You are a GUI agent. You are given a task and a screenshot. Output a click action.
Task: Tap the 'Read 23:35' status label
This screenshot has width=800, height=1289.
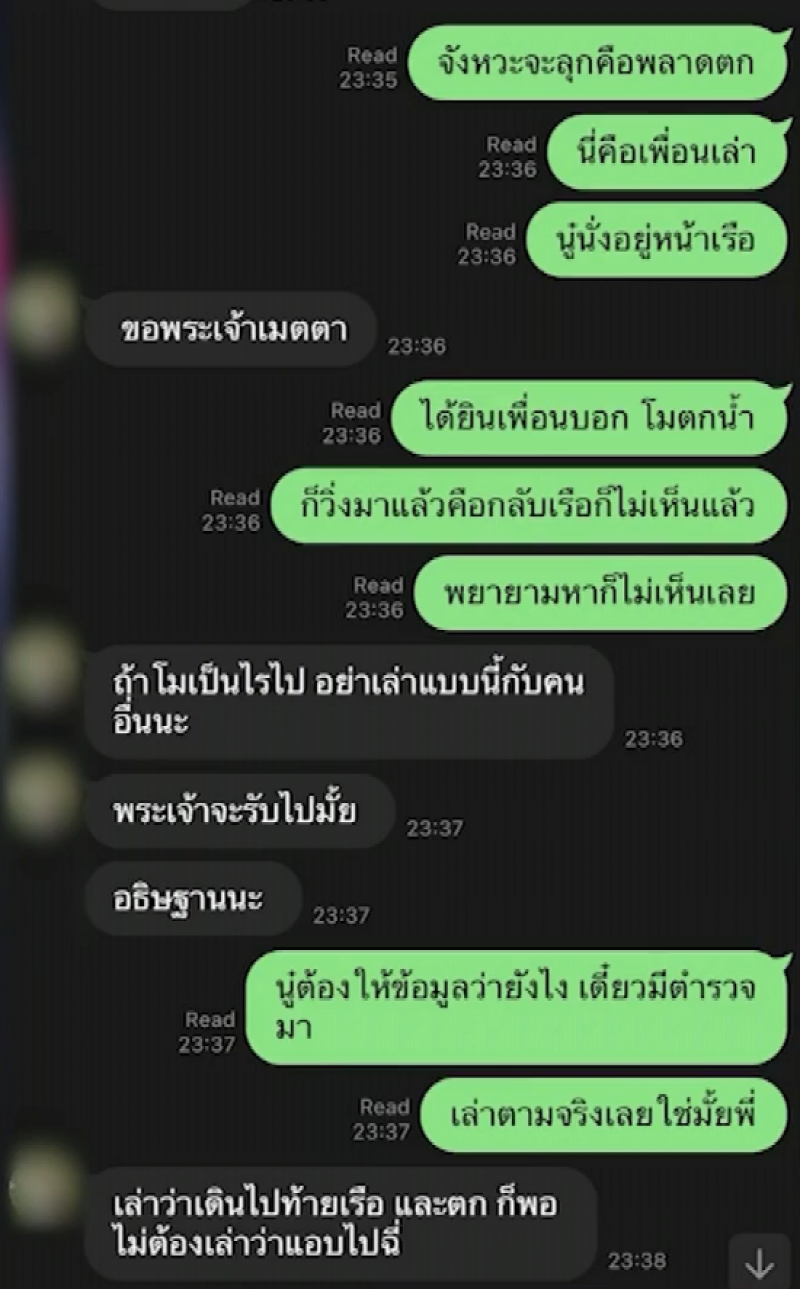tap(369, 68)
